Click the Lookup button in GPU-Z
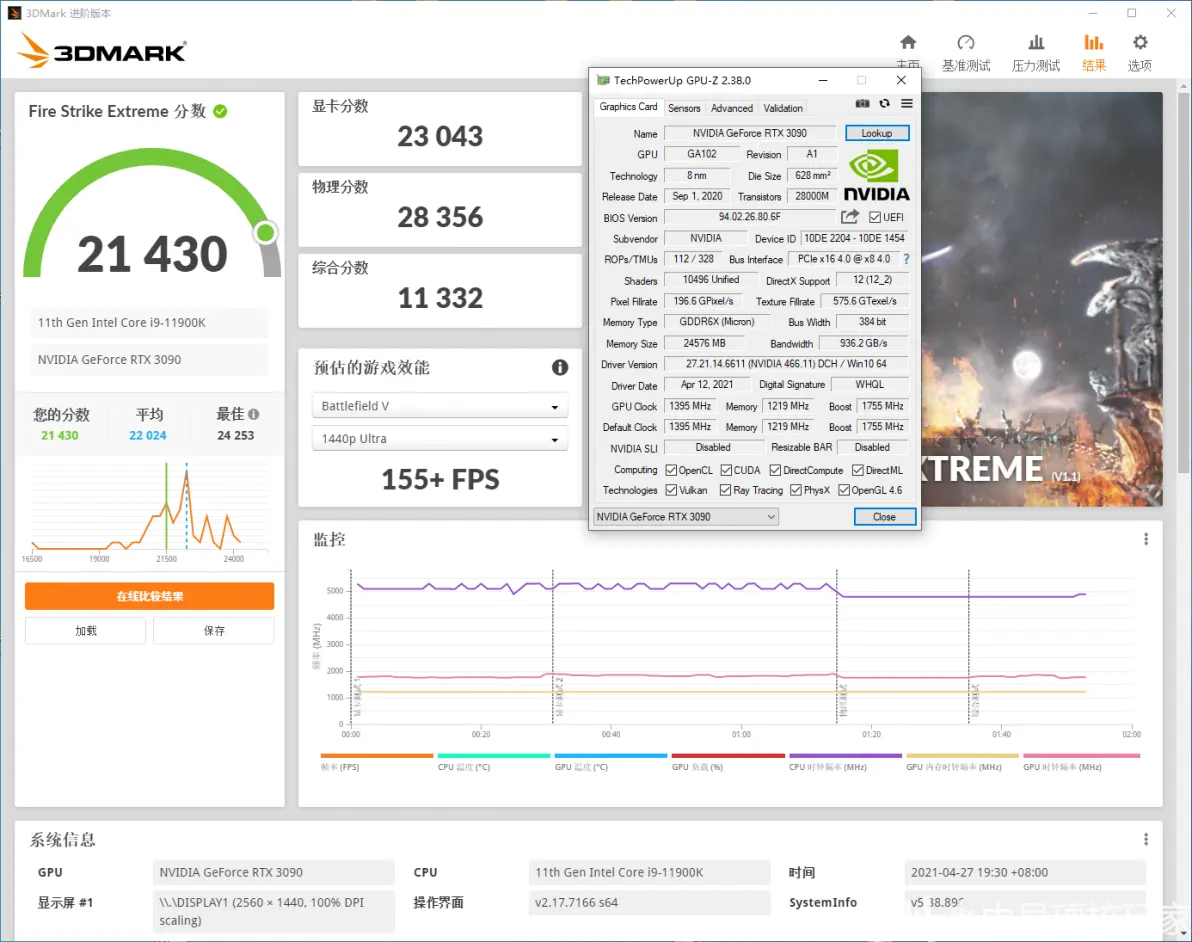The height and width of the screenshot is (942, 1192). 877,133
